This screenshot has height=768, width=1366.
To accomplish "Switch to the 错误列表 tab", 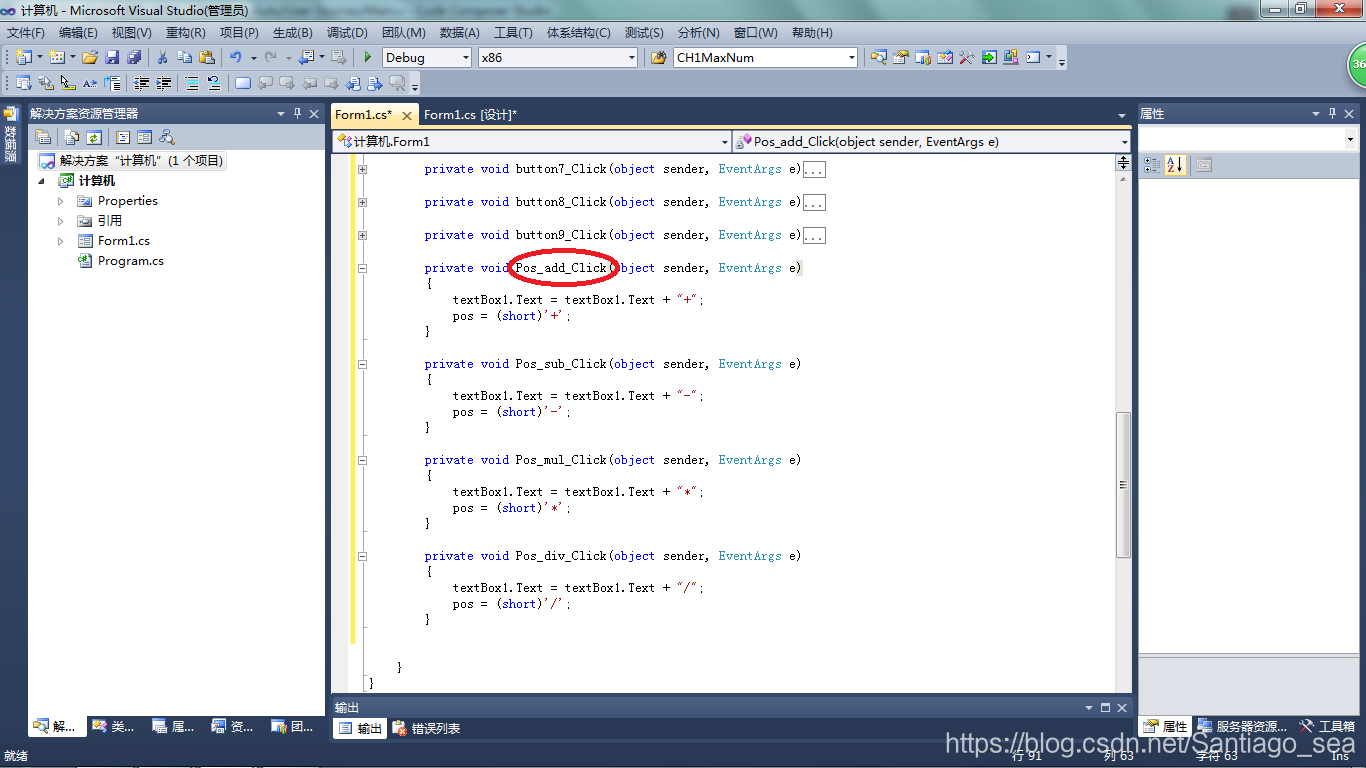I will [426, 728].
